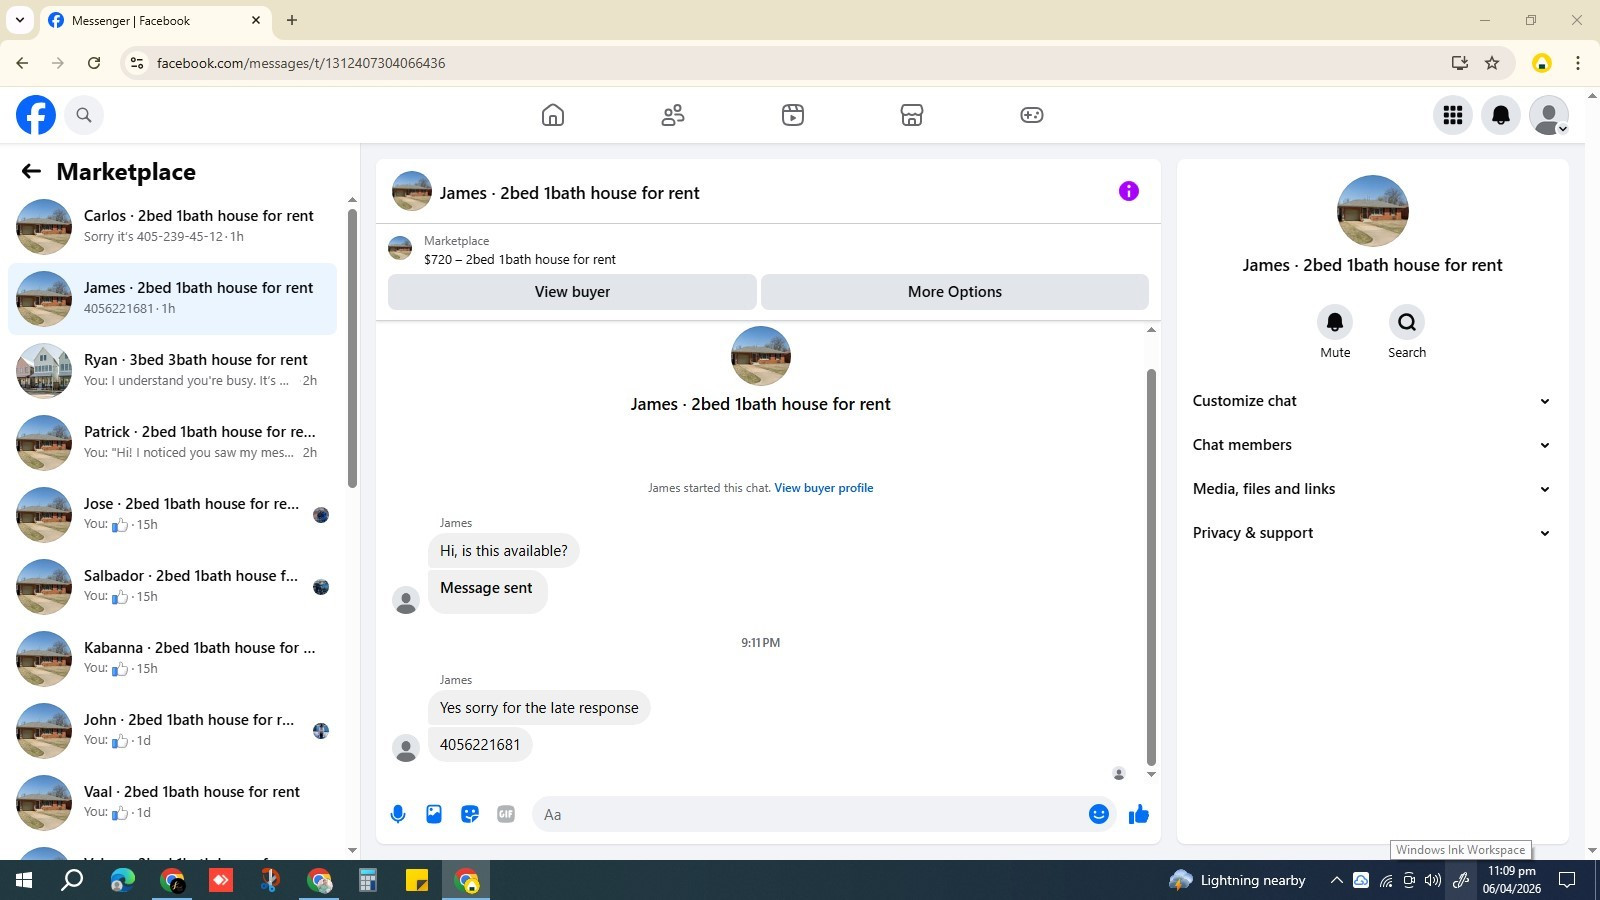1600x900 pixels.
Task: Open John 2bed 1bath conversation
Action: pyautogui.click(x=172, y=730)
